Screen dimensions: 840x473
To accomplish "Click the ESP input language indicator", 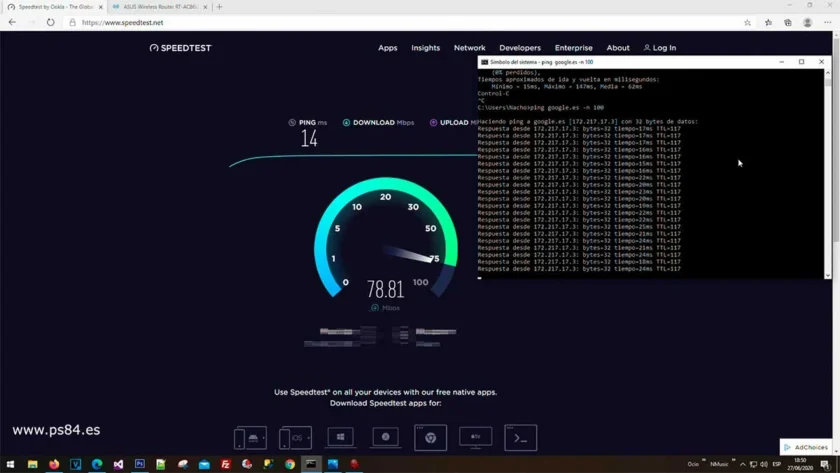I will click(x=777, y=464).
